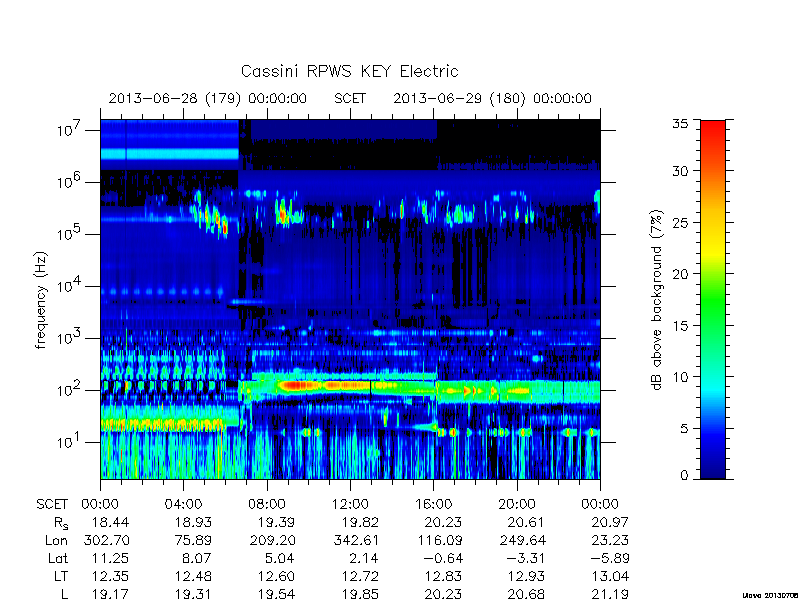Click the Lon value 249.64
The width and height of the screenshot is (800, 600).
[x=522, y=540]
